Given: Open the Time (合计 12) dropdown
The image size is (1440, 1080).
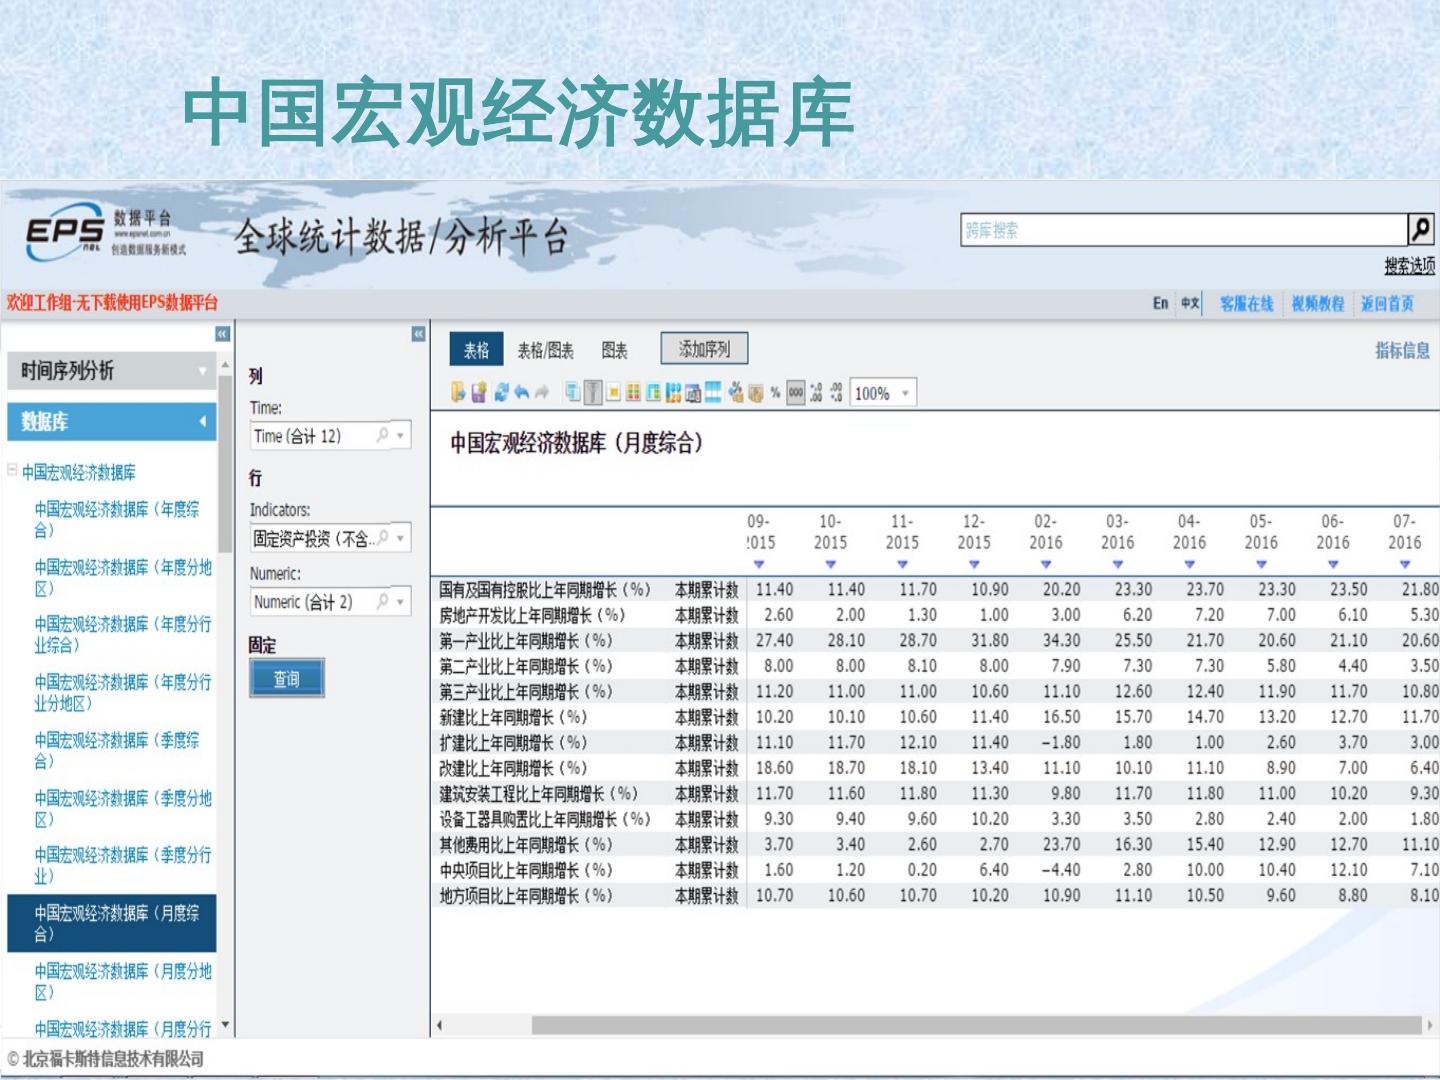Looking at the screenshot, I should [401, 436].
